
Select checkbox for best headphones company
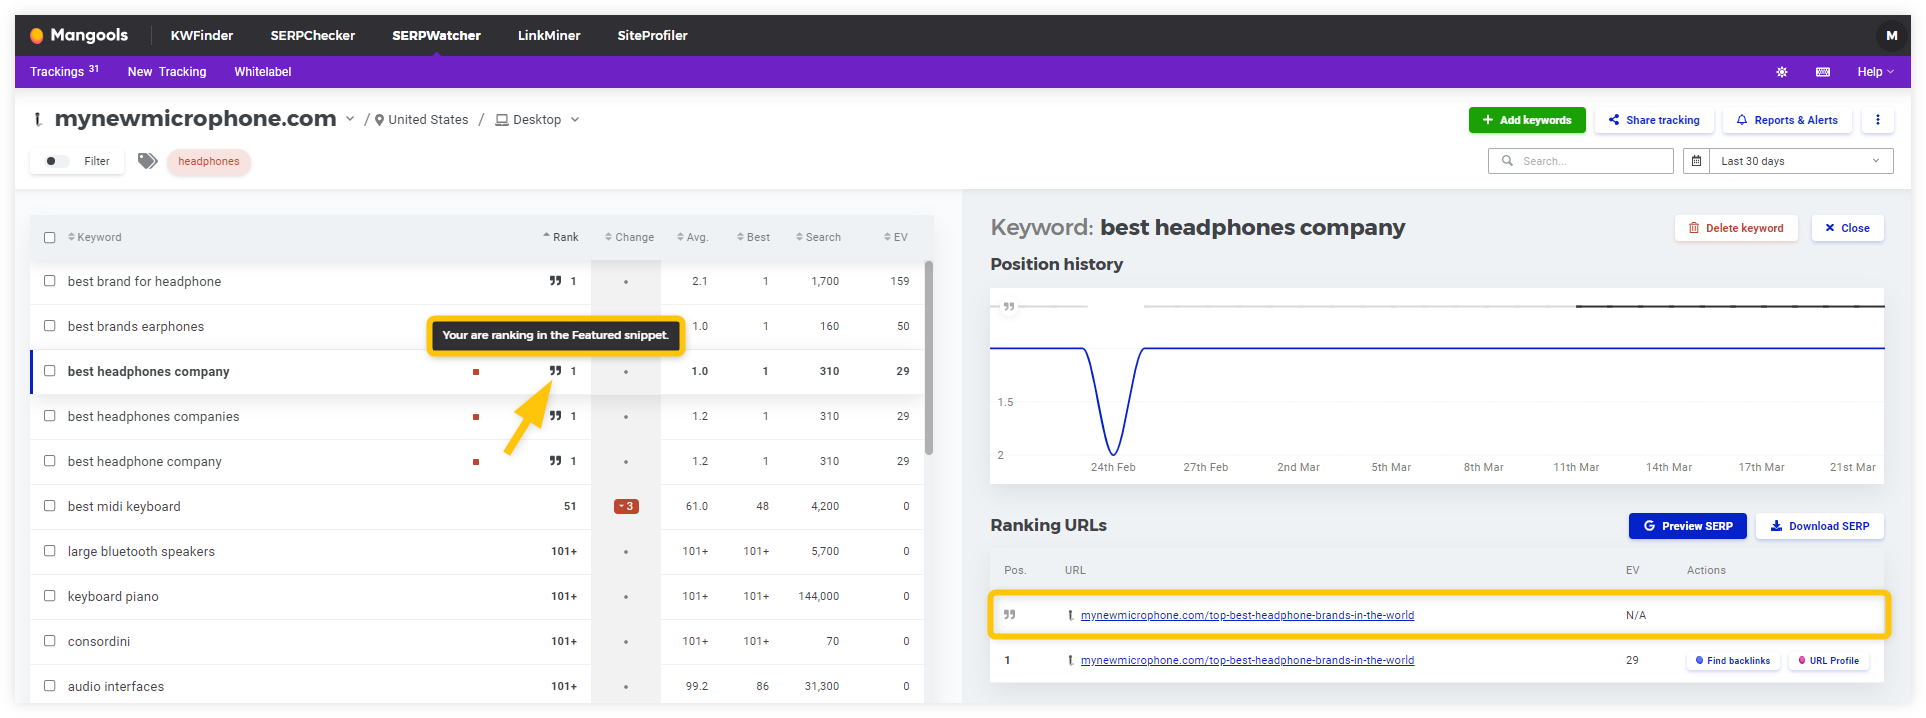[50, 371]
